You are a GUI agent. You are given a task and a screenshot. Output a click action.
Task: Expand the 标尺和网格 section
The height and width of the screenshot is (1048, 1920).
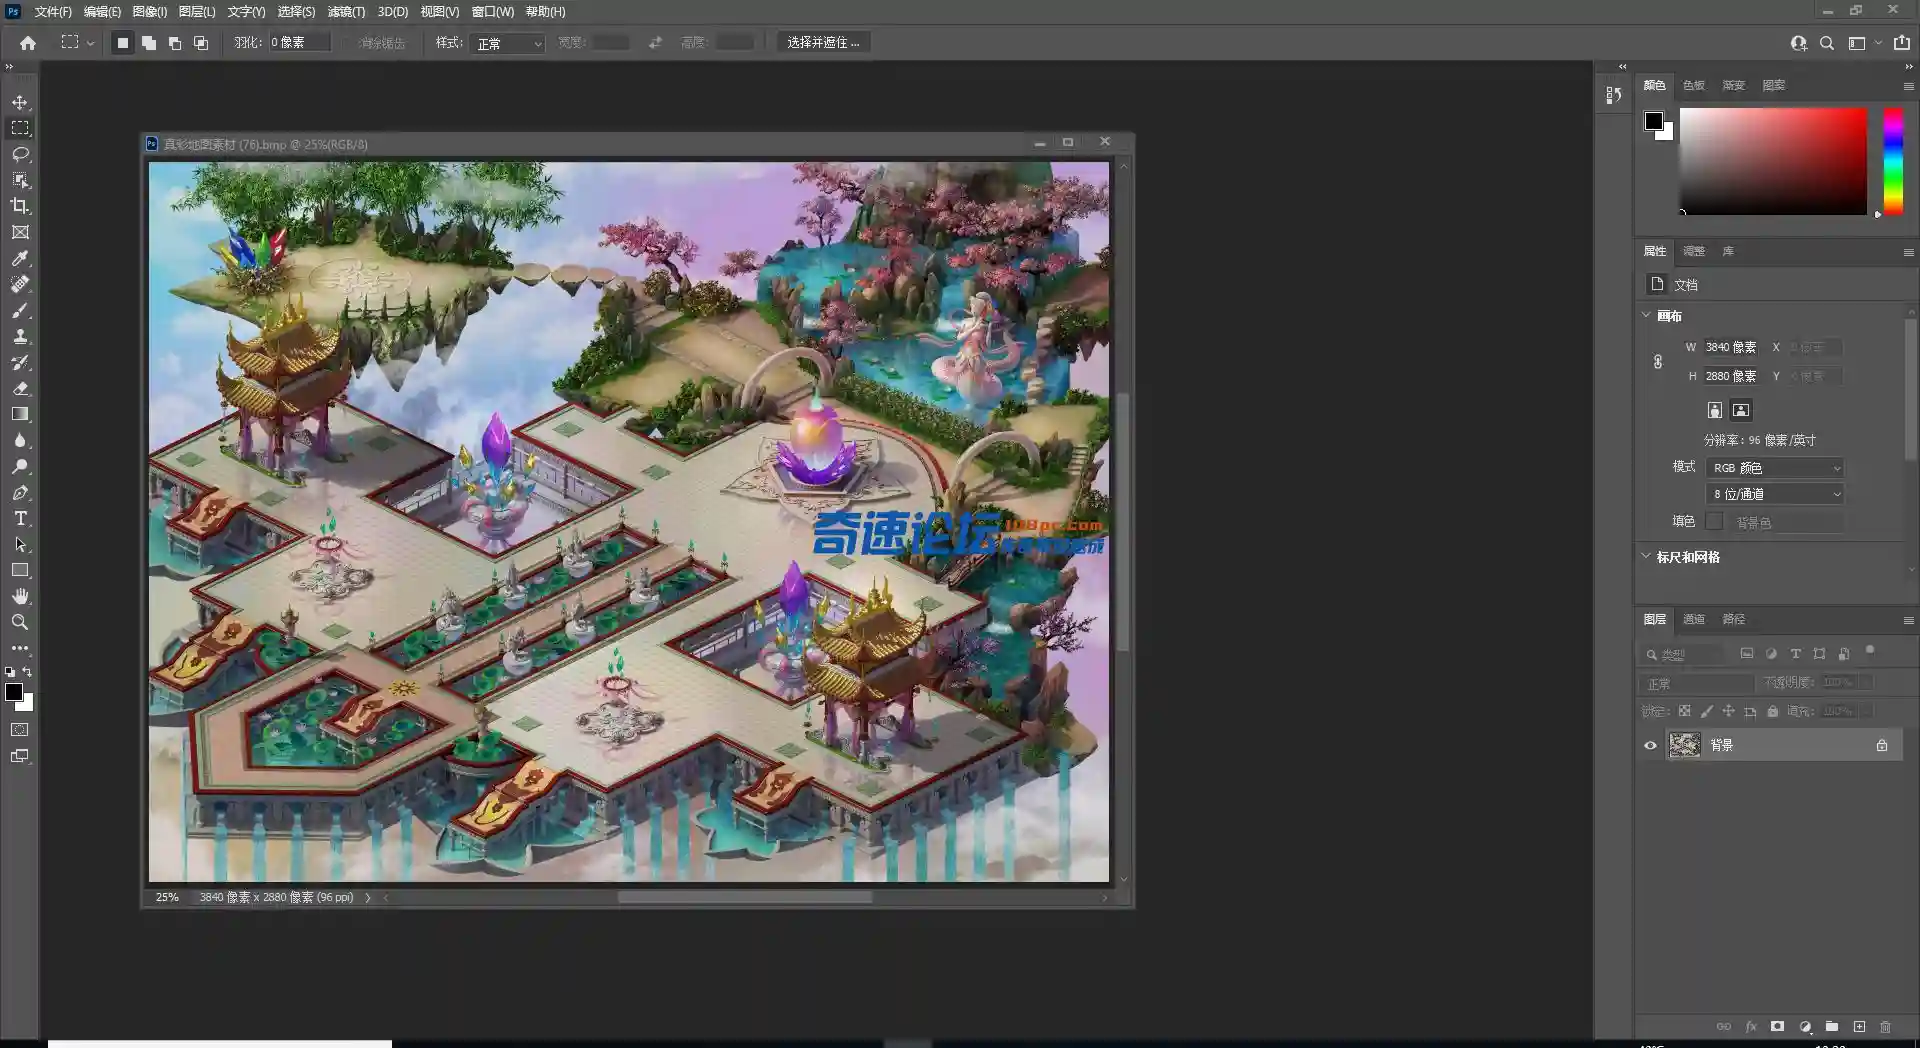point(1646,556)
